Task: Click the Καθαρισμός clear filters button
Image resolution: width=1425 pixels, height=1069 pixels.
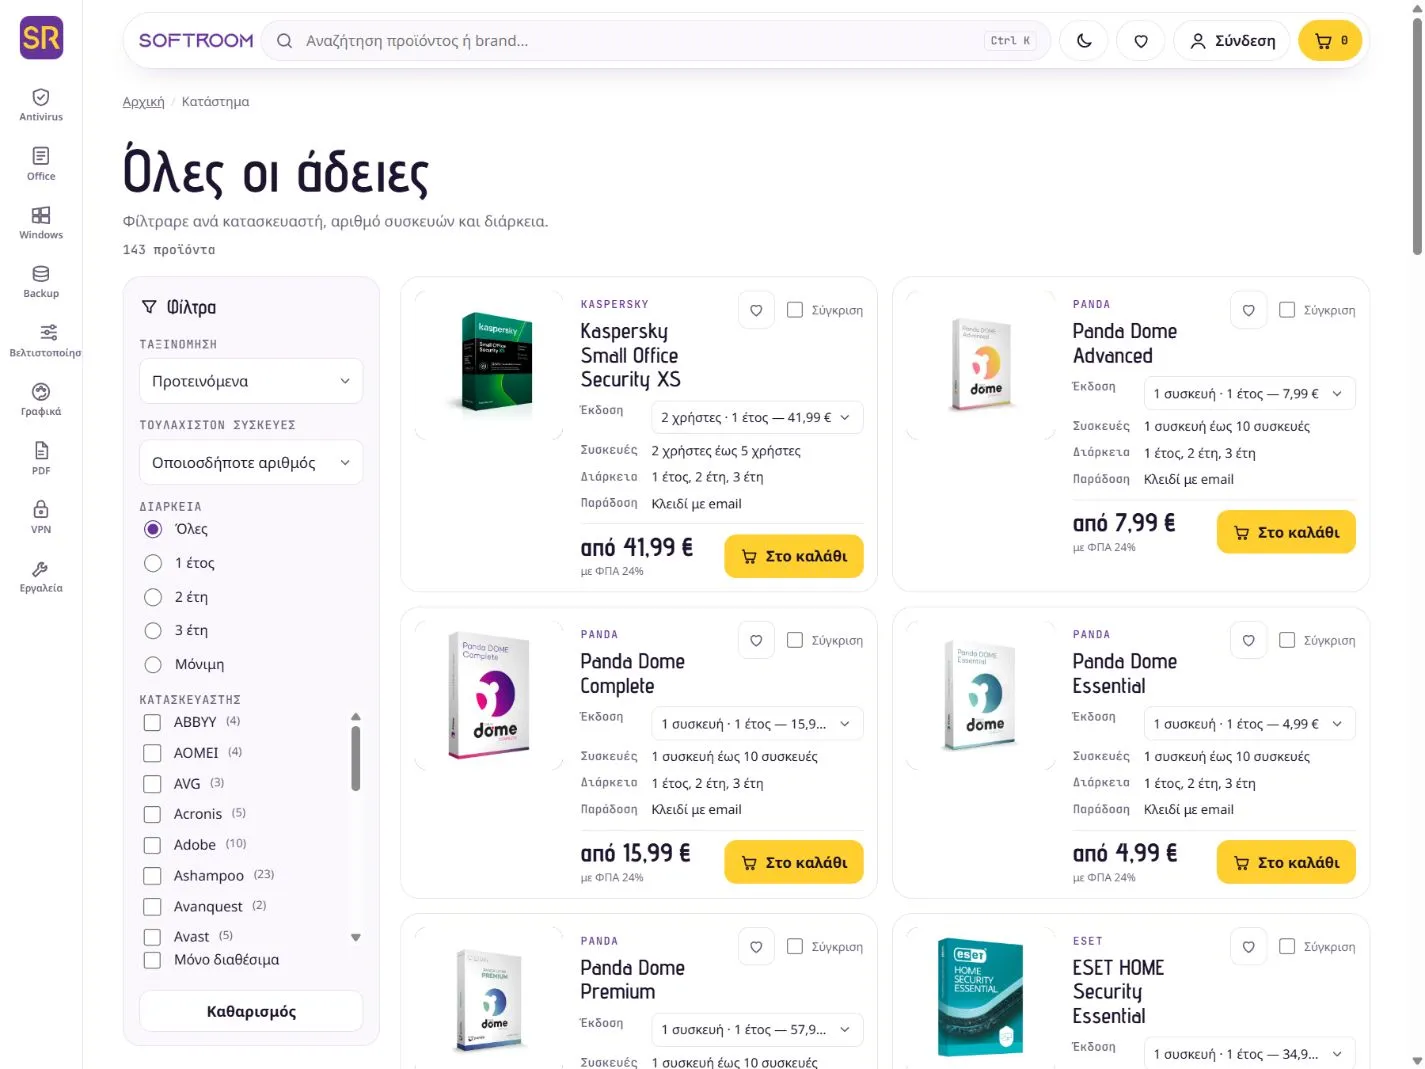Action: (x=251, y=1012)
